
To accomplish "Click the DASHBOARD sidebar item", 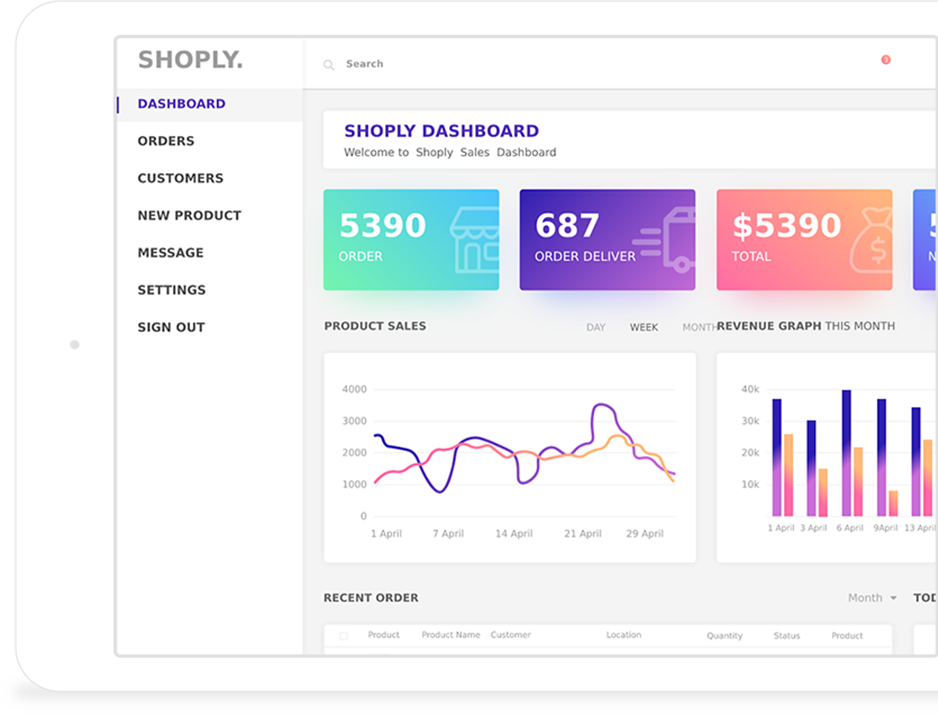I will pos(181,104).
